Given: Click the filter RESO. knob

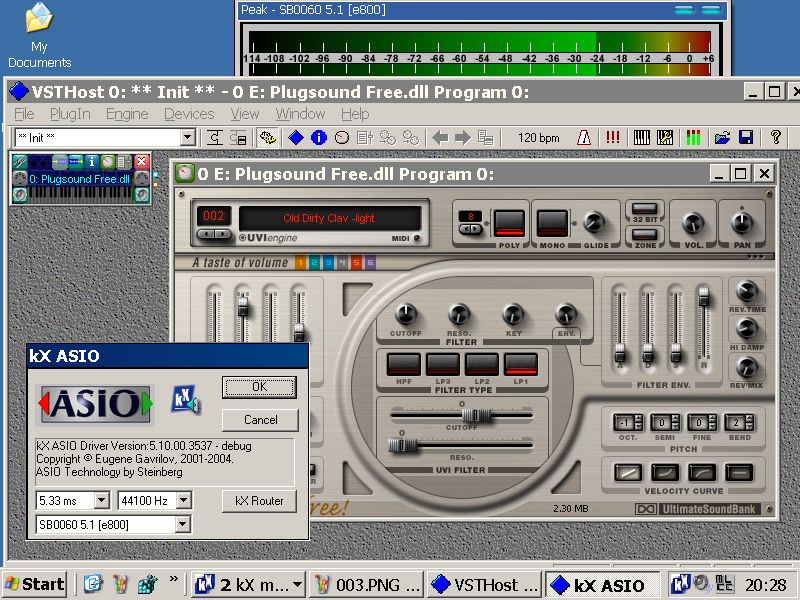Looking at the screenshot, I should coord(459,314).
